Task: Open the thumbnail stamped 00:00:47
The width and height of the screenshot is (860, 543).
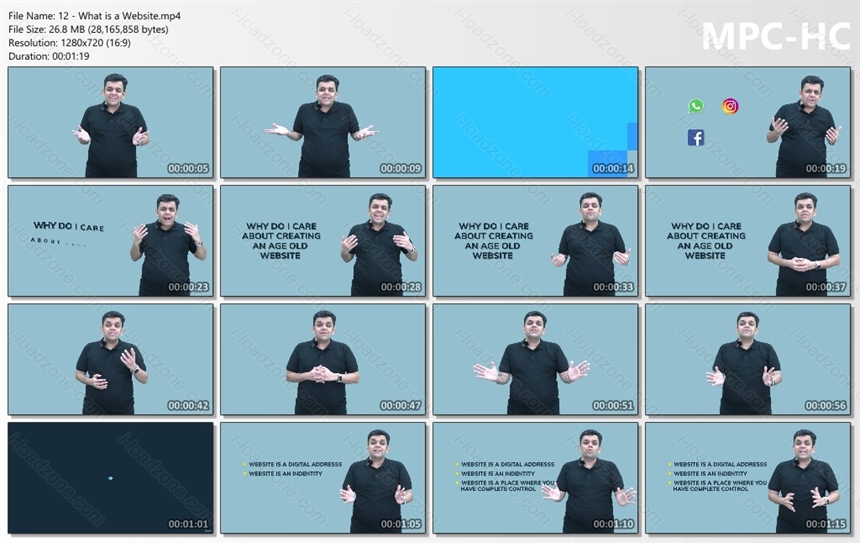Action: click(x=323, y=359)
